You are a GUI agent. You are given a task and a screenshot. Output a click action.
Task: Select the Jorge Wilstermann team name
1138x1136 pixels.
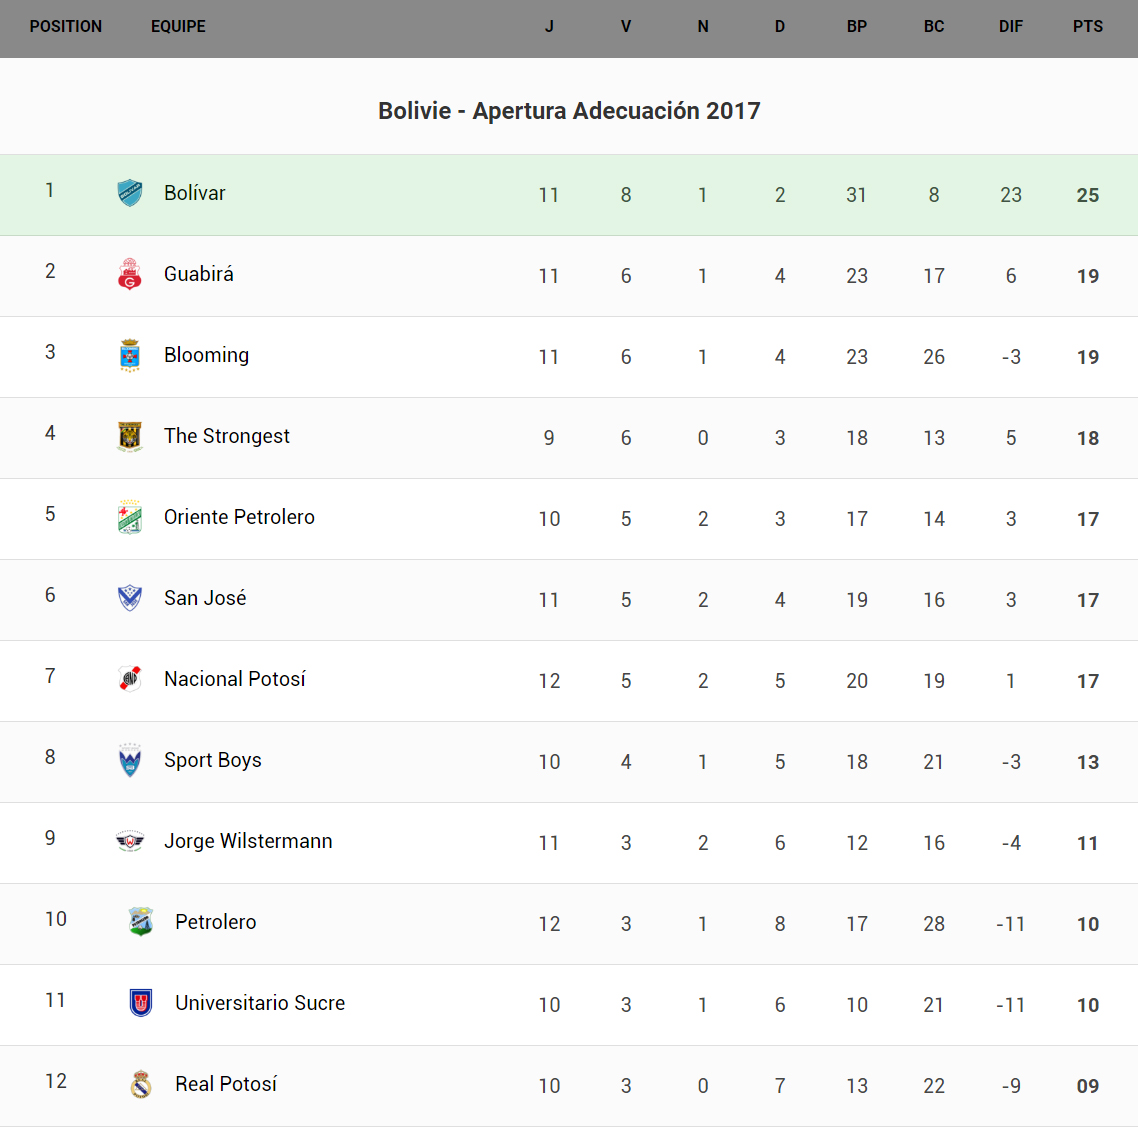[248, 841]
